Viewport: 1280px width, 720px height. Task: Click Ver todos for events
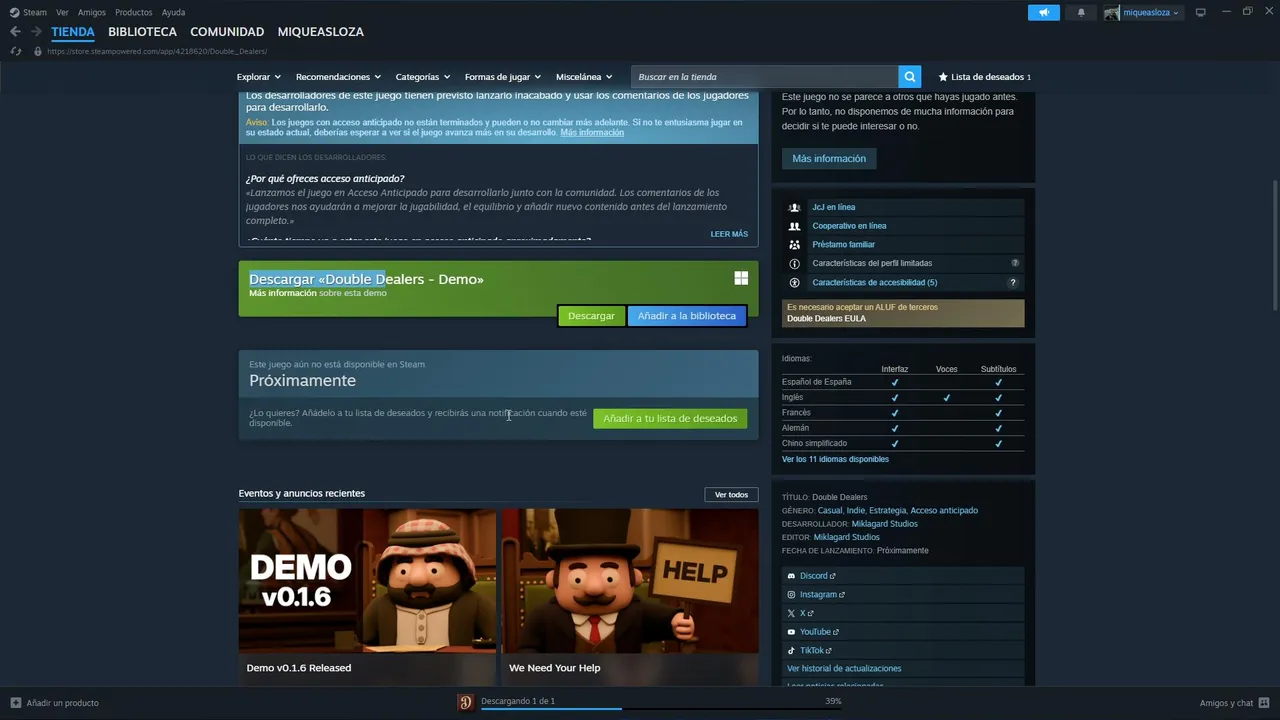pos(731,495)
